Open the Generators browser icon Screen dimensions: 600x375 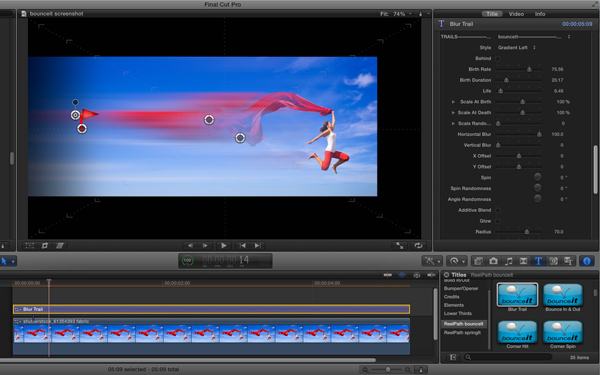click(x=553, y=261)
